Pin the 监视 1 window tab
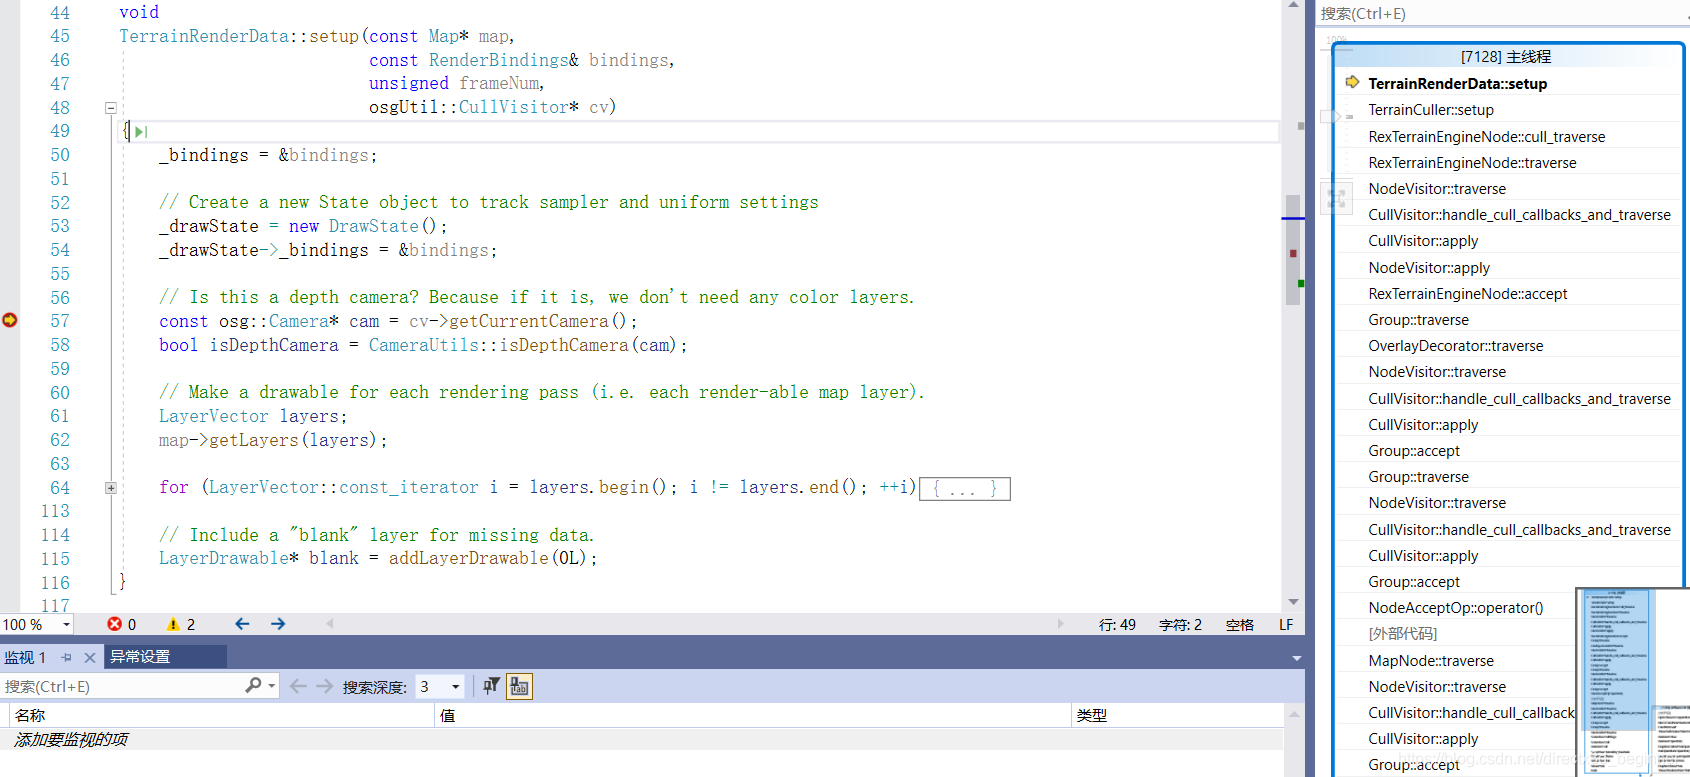This screenshot has width=1690, height=777. coord(67,657)
